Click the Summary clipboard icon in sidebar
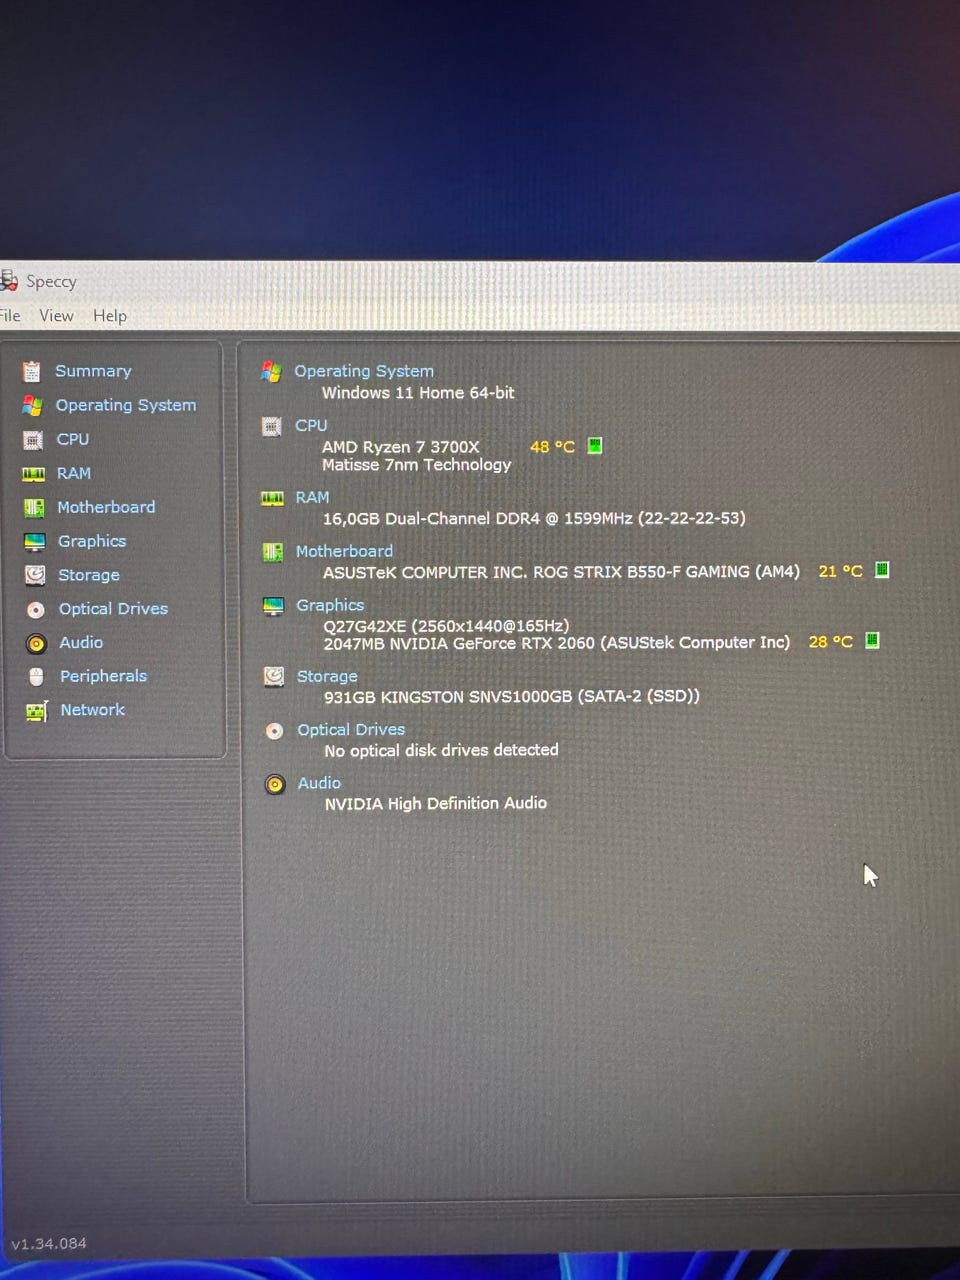This screenshot has width=960, height=1280. [x=32, y=372]
